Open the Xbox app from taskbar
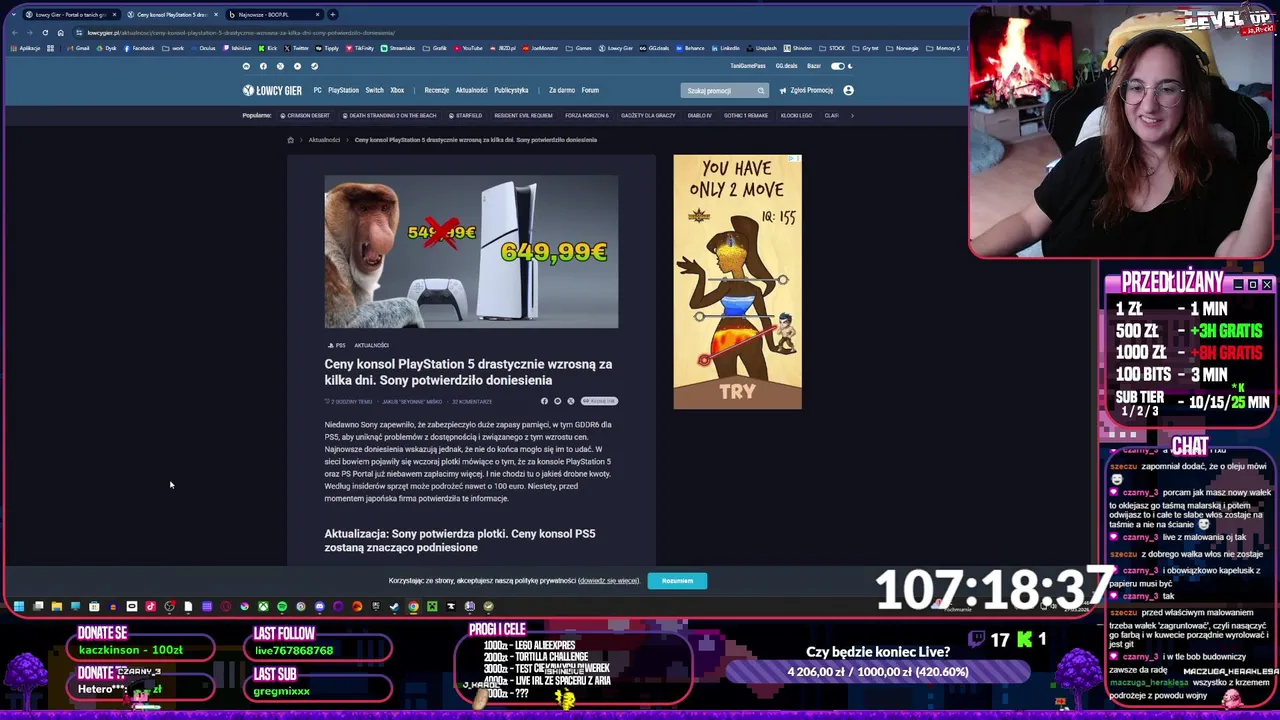 [263, 606]
